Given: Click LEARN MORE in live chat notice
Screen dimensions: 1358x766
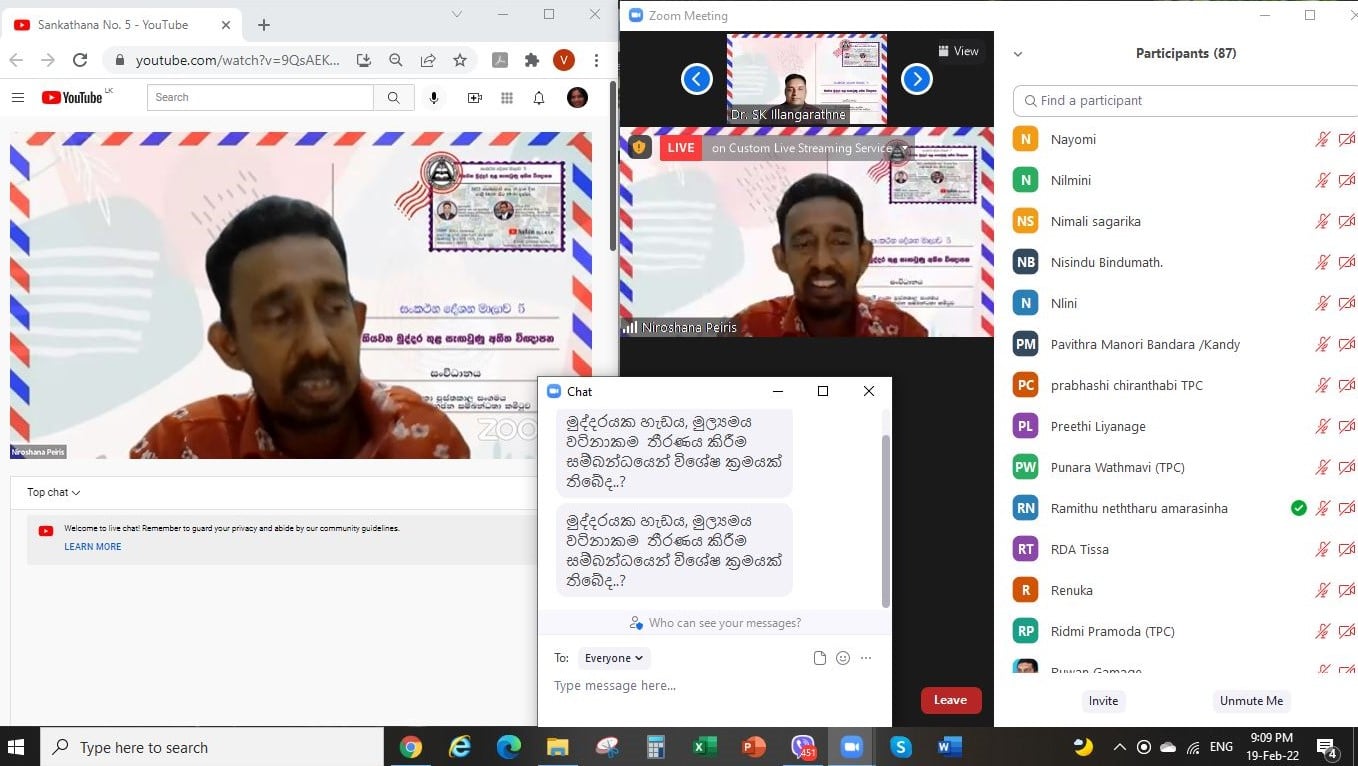Looking at the screenshot, I should 93,547.
